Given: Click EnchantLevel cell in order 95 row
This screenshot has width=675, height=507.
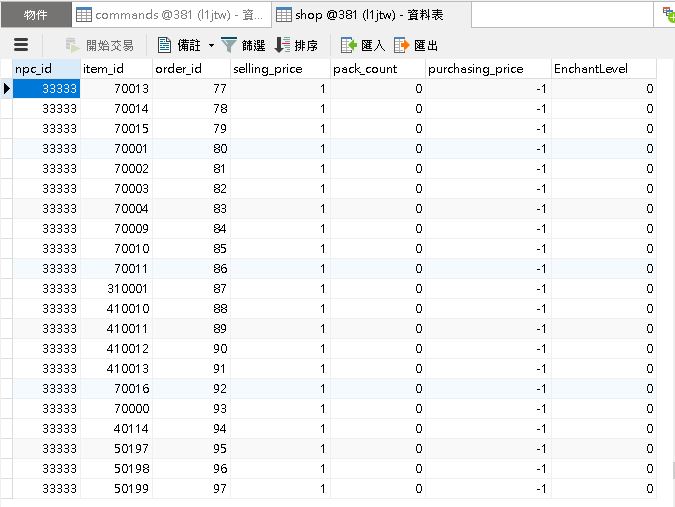Looking at the screenshot, I should click(x=604, y=448).
